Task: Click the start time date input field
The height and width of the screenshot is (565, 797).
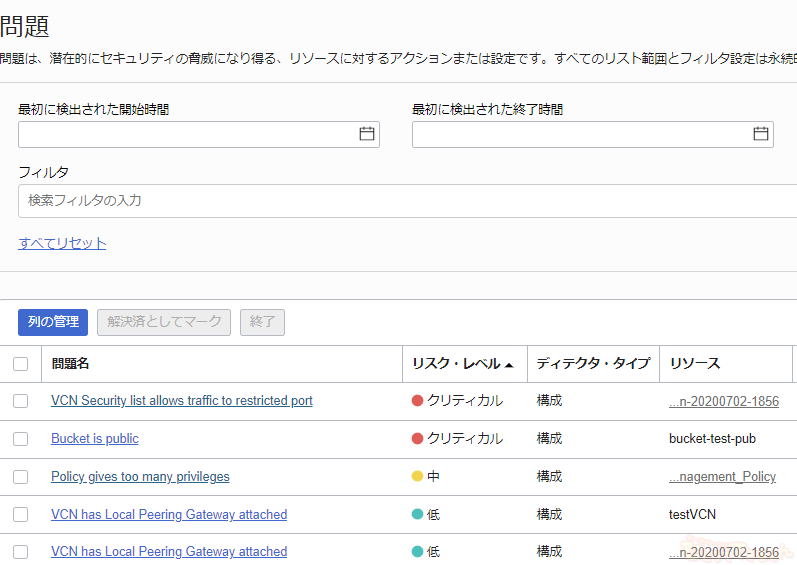Action: [x=185, y=134]
